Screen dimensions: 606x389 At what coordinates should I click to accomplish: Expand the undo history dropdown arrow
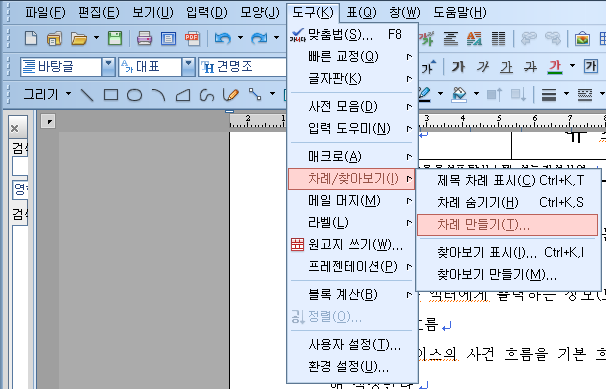tap(240, 38)
